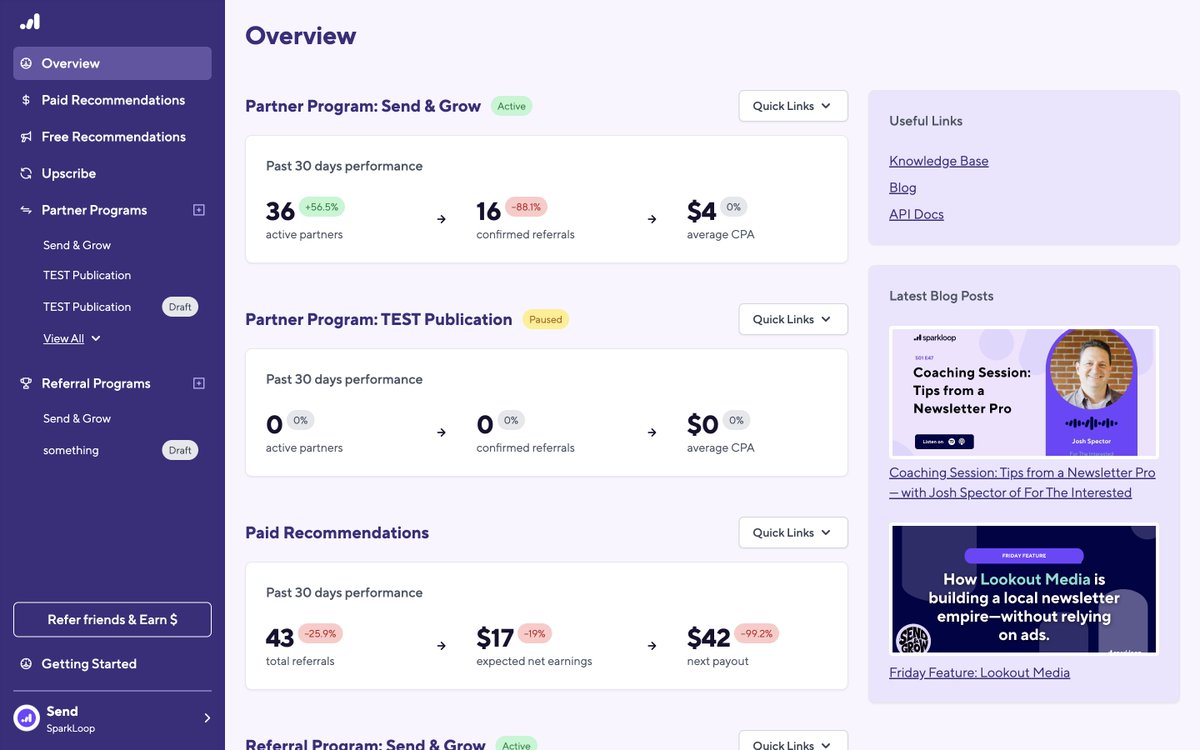Viewport: 1200px width, 750px height.
Task: Click Coaching Session blog thumbnail
Action: tap(1024, 392)
